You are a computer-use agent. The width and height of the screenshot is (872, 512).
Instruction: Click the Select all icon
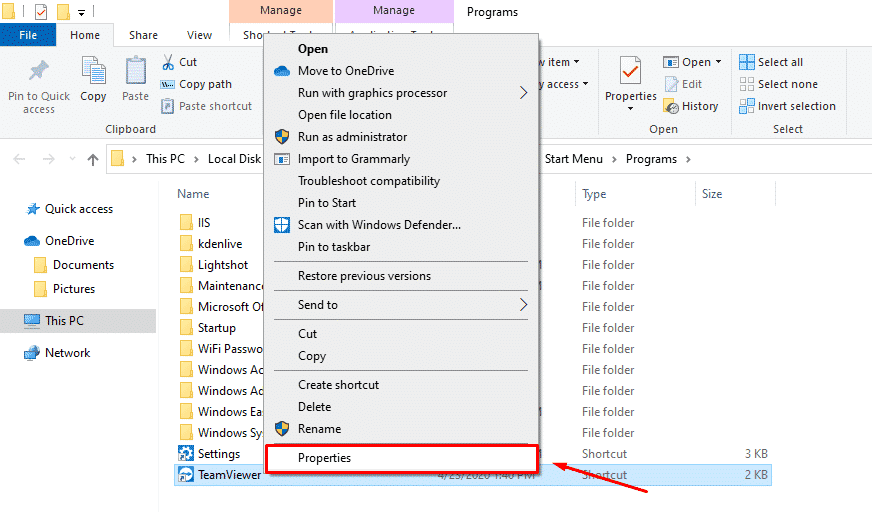coord(747,62)
